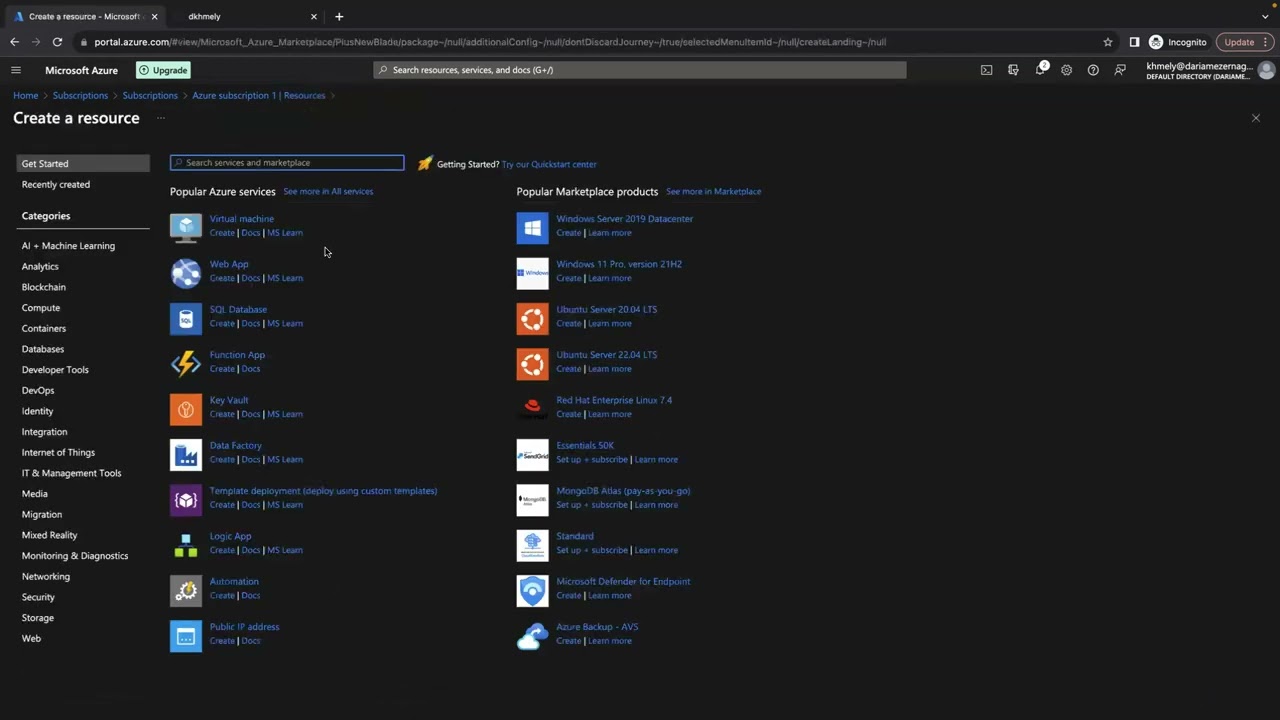Open Docs link under Web App
The image size is (1280, 720).
(250, 278)
